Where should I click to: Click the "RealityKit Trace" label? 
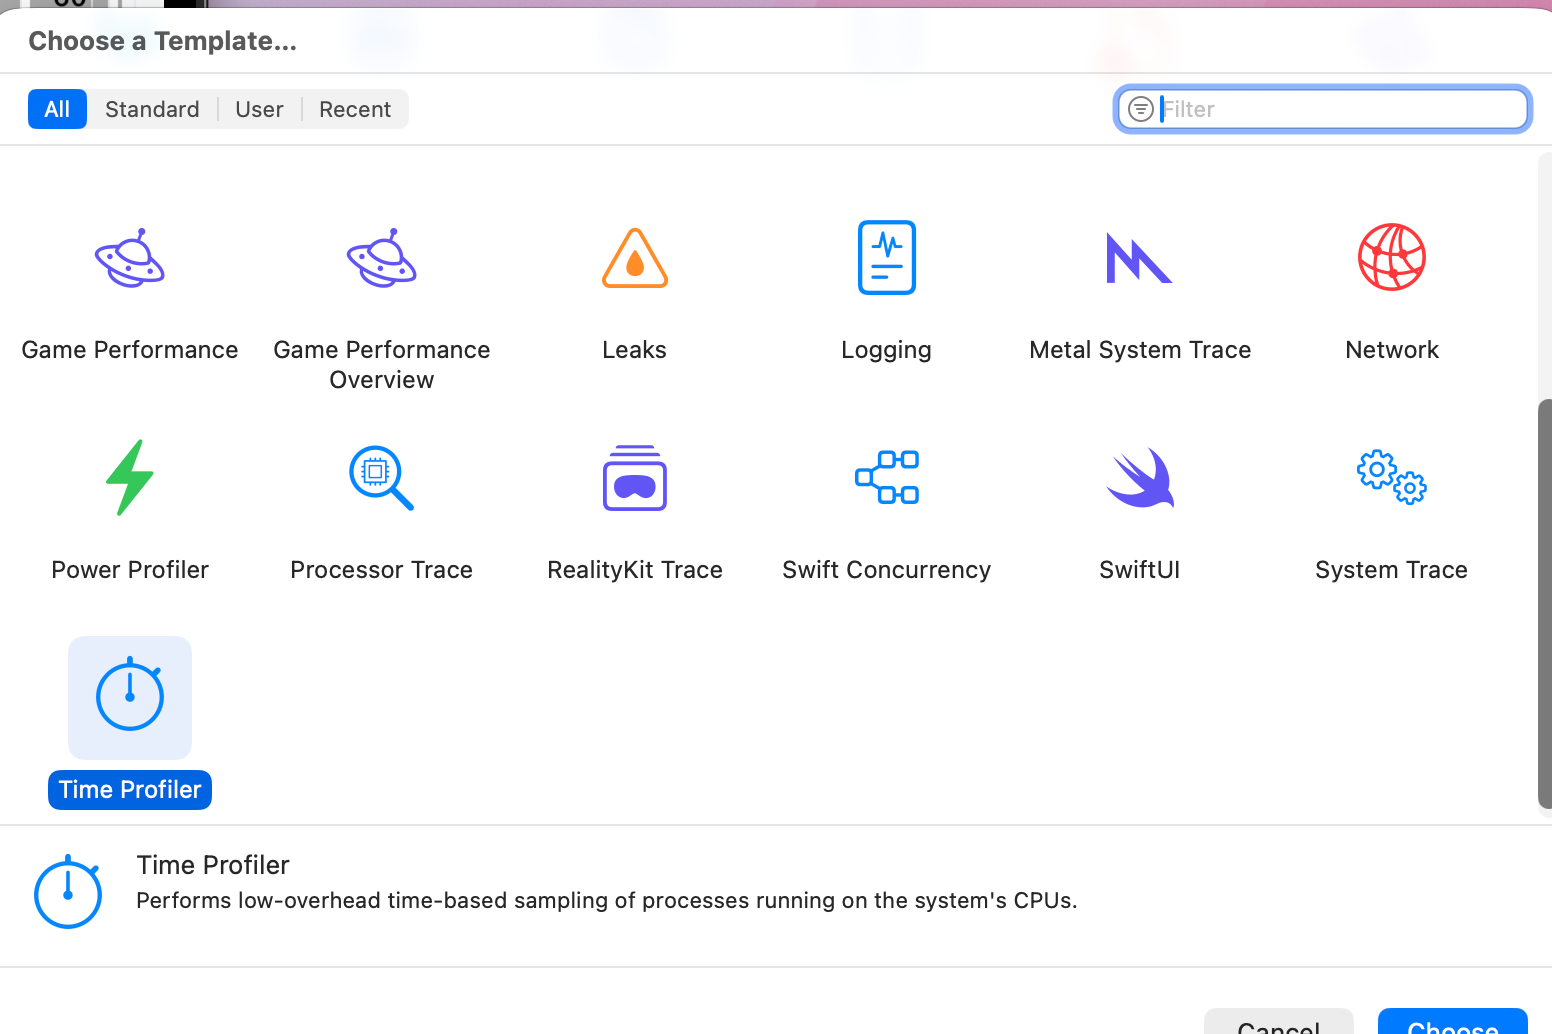[635, 570]
